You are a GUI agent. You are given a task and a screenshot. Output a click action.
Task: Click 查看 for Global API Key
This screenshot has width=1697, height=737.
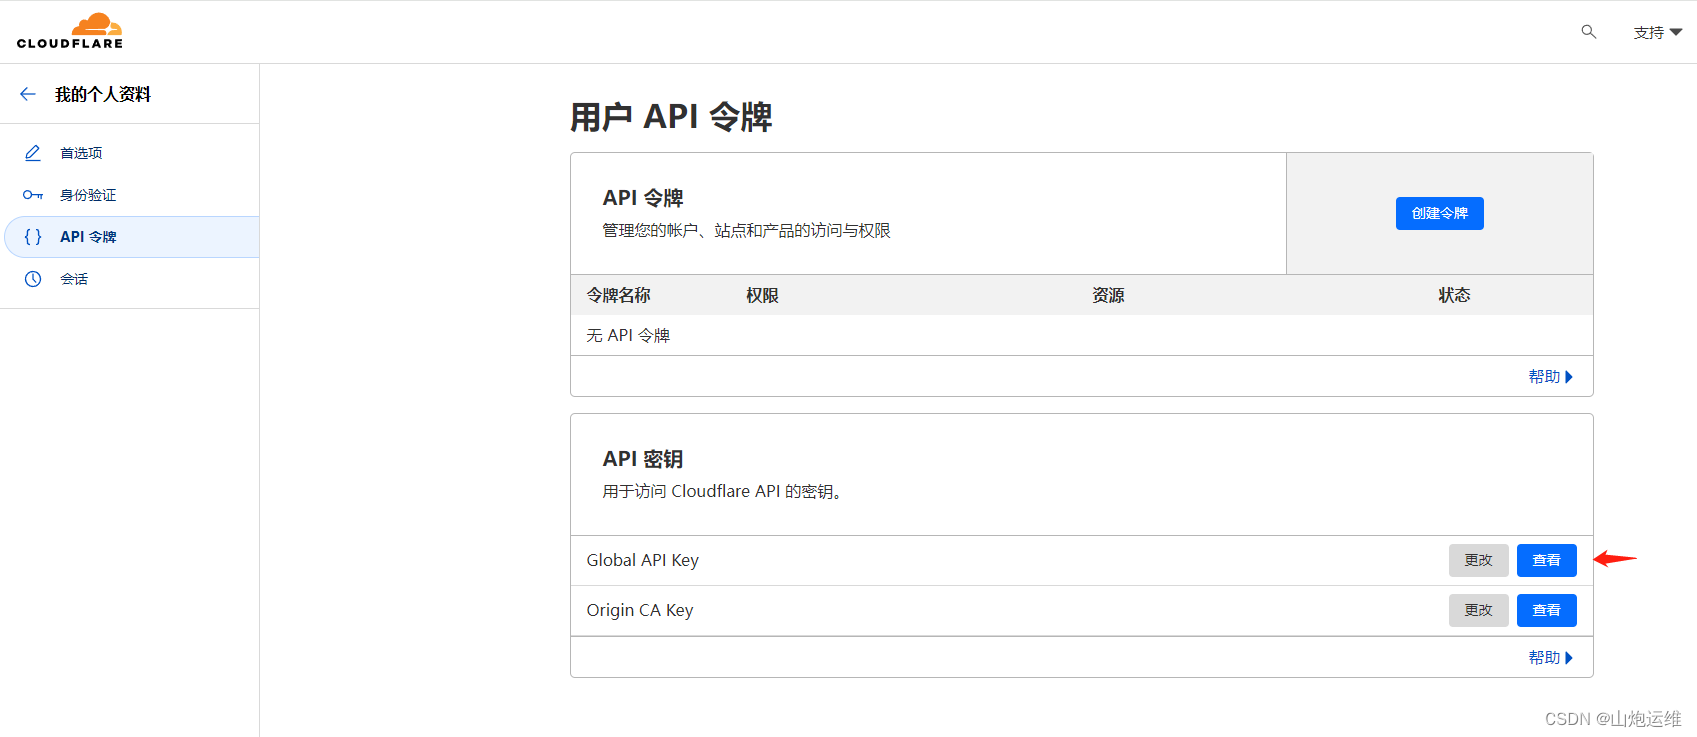1546,560
